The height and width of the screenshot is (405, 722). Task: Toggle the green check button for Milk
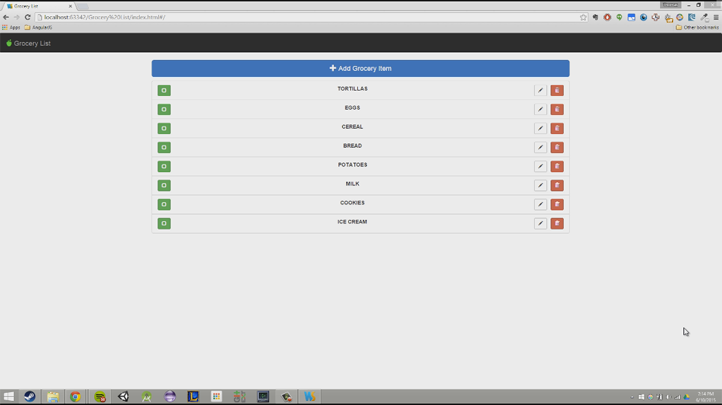pyautogui.click(x=164, y=186)
